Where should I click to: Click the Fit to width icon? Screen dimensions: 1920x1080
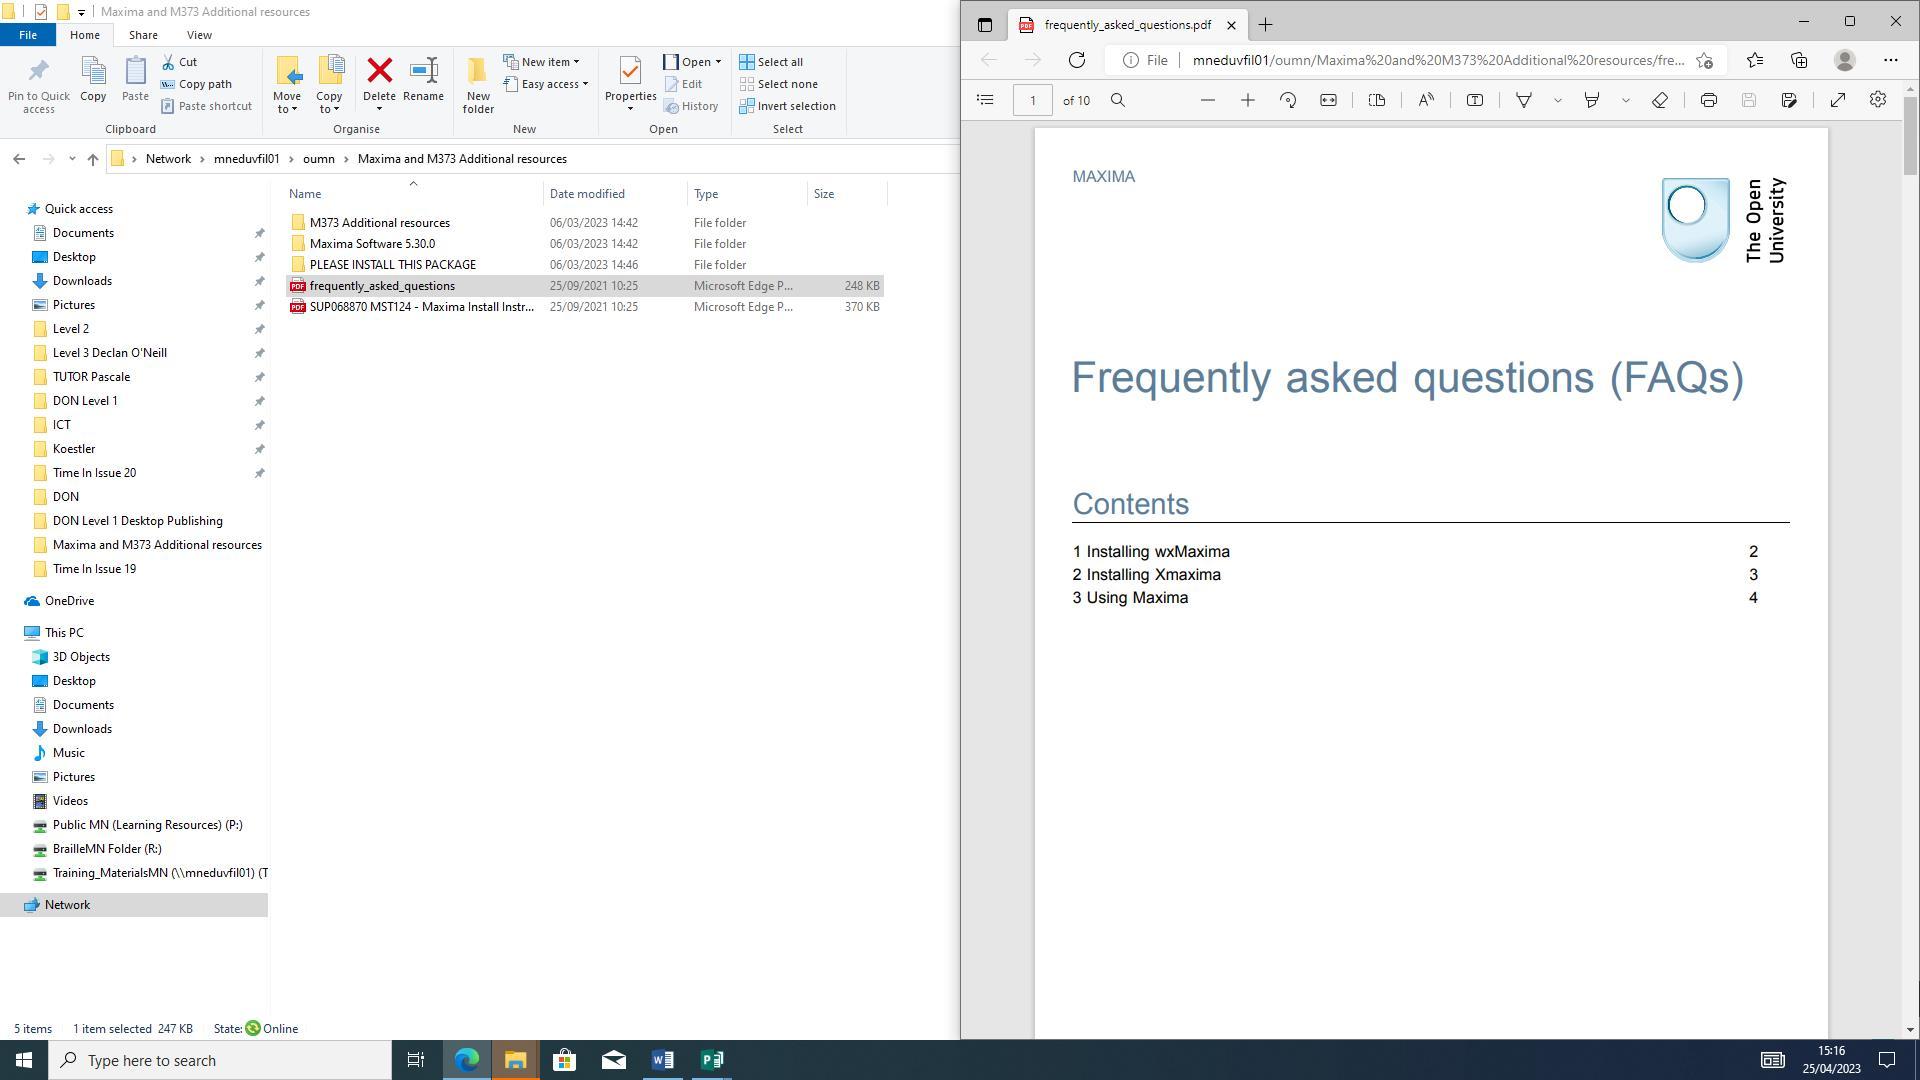coord(1328,100)
